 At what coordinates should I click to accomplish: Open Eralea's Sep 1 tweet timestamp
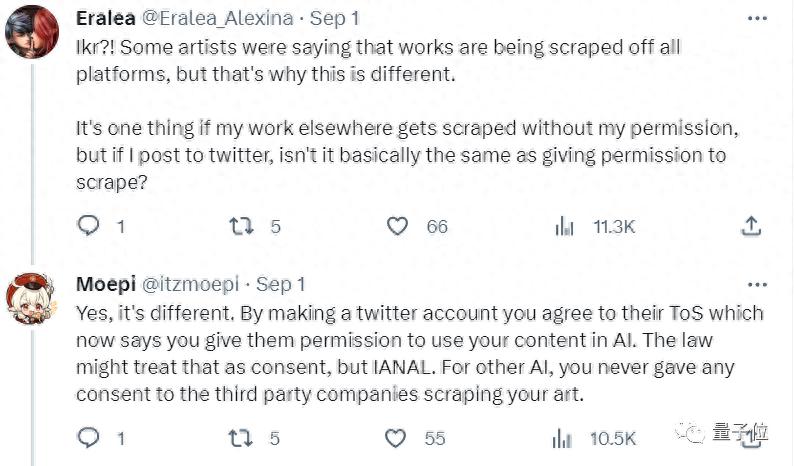pos(334,19)
